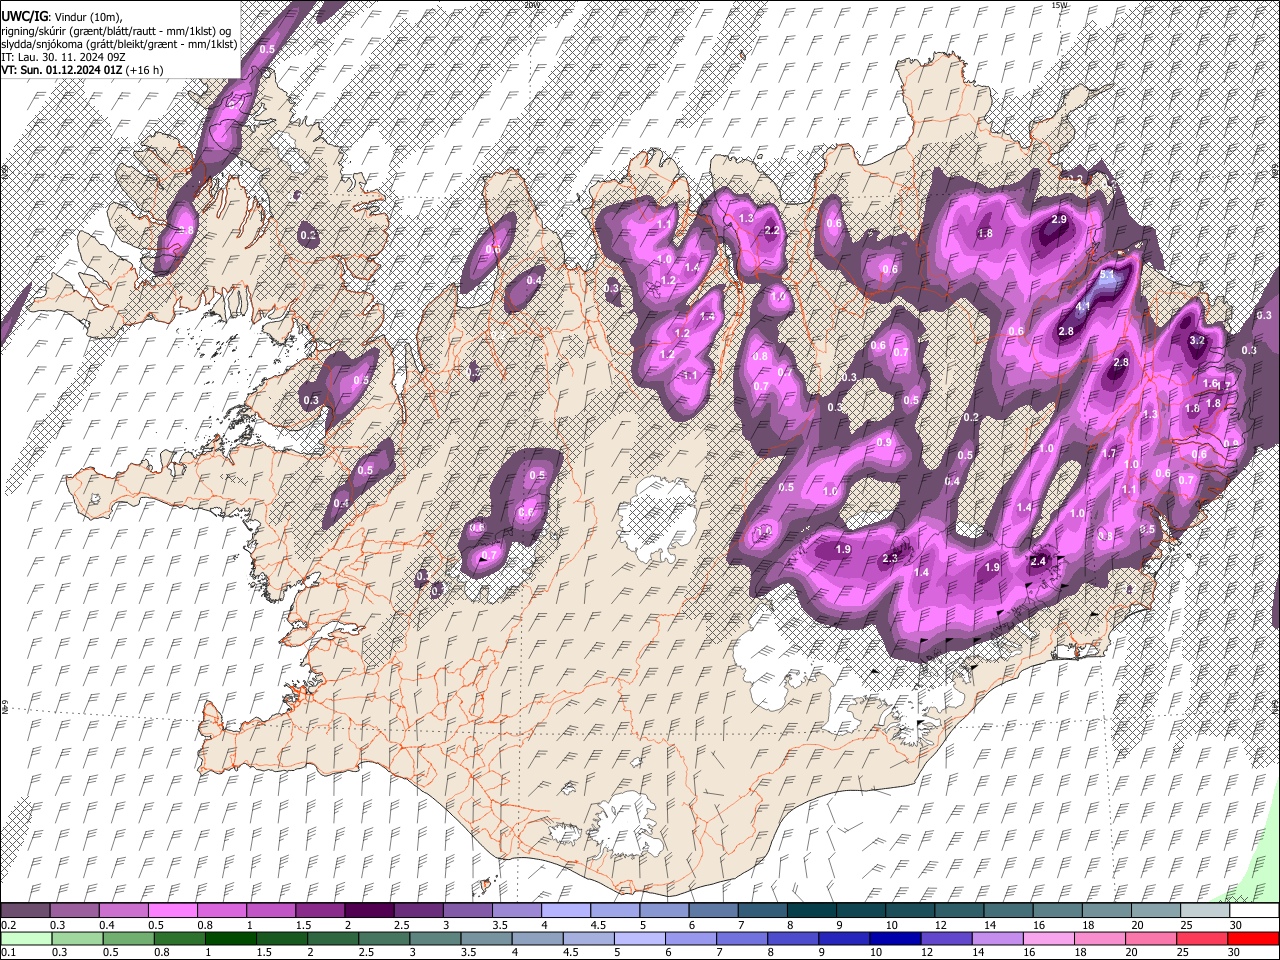Select the navy blue 10–12 lower legend swatch
1280x960 pixels.
coord(894,938)
